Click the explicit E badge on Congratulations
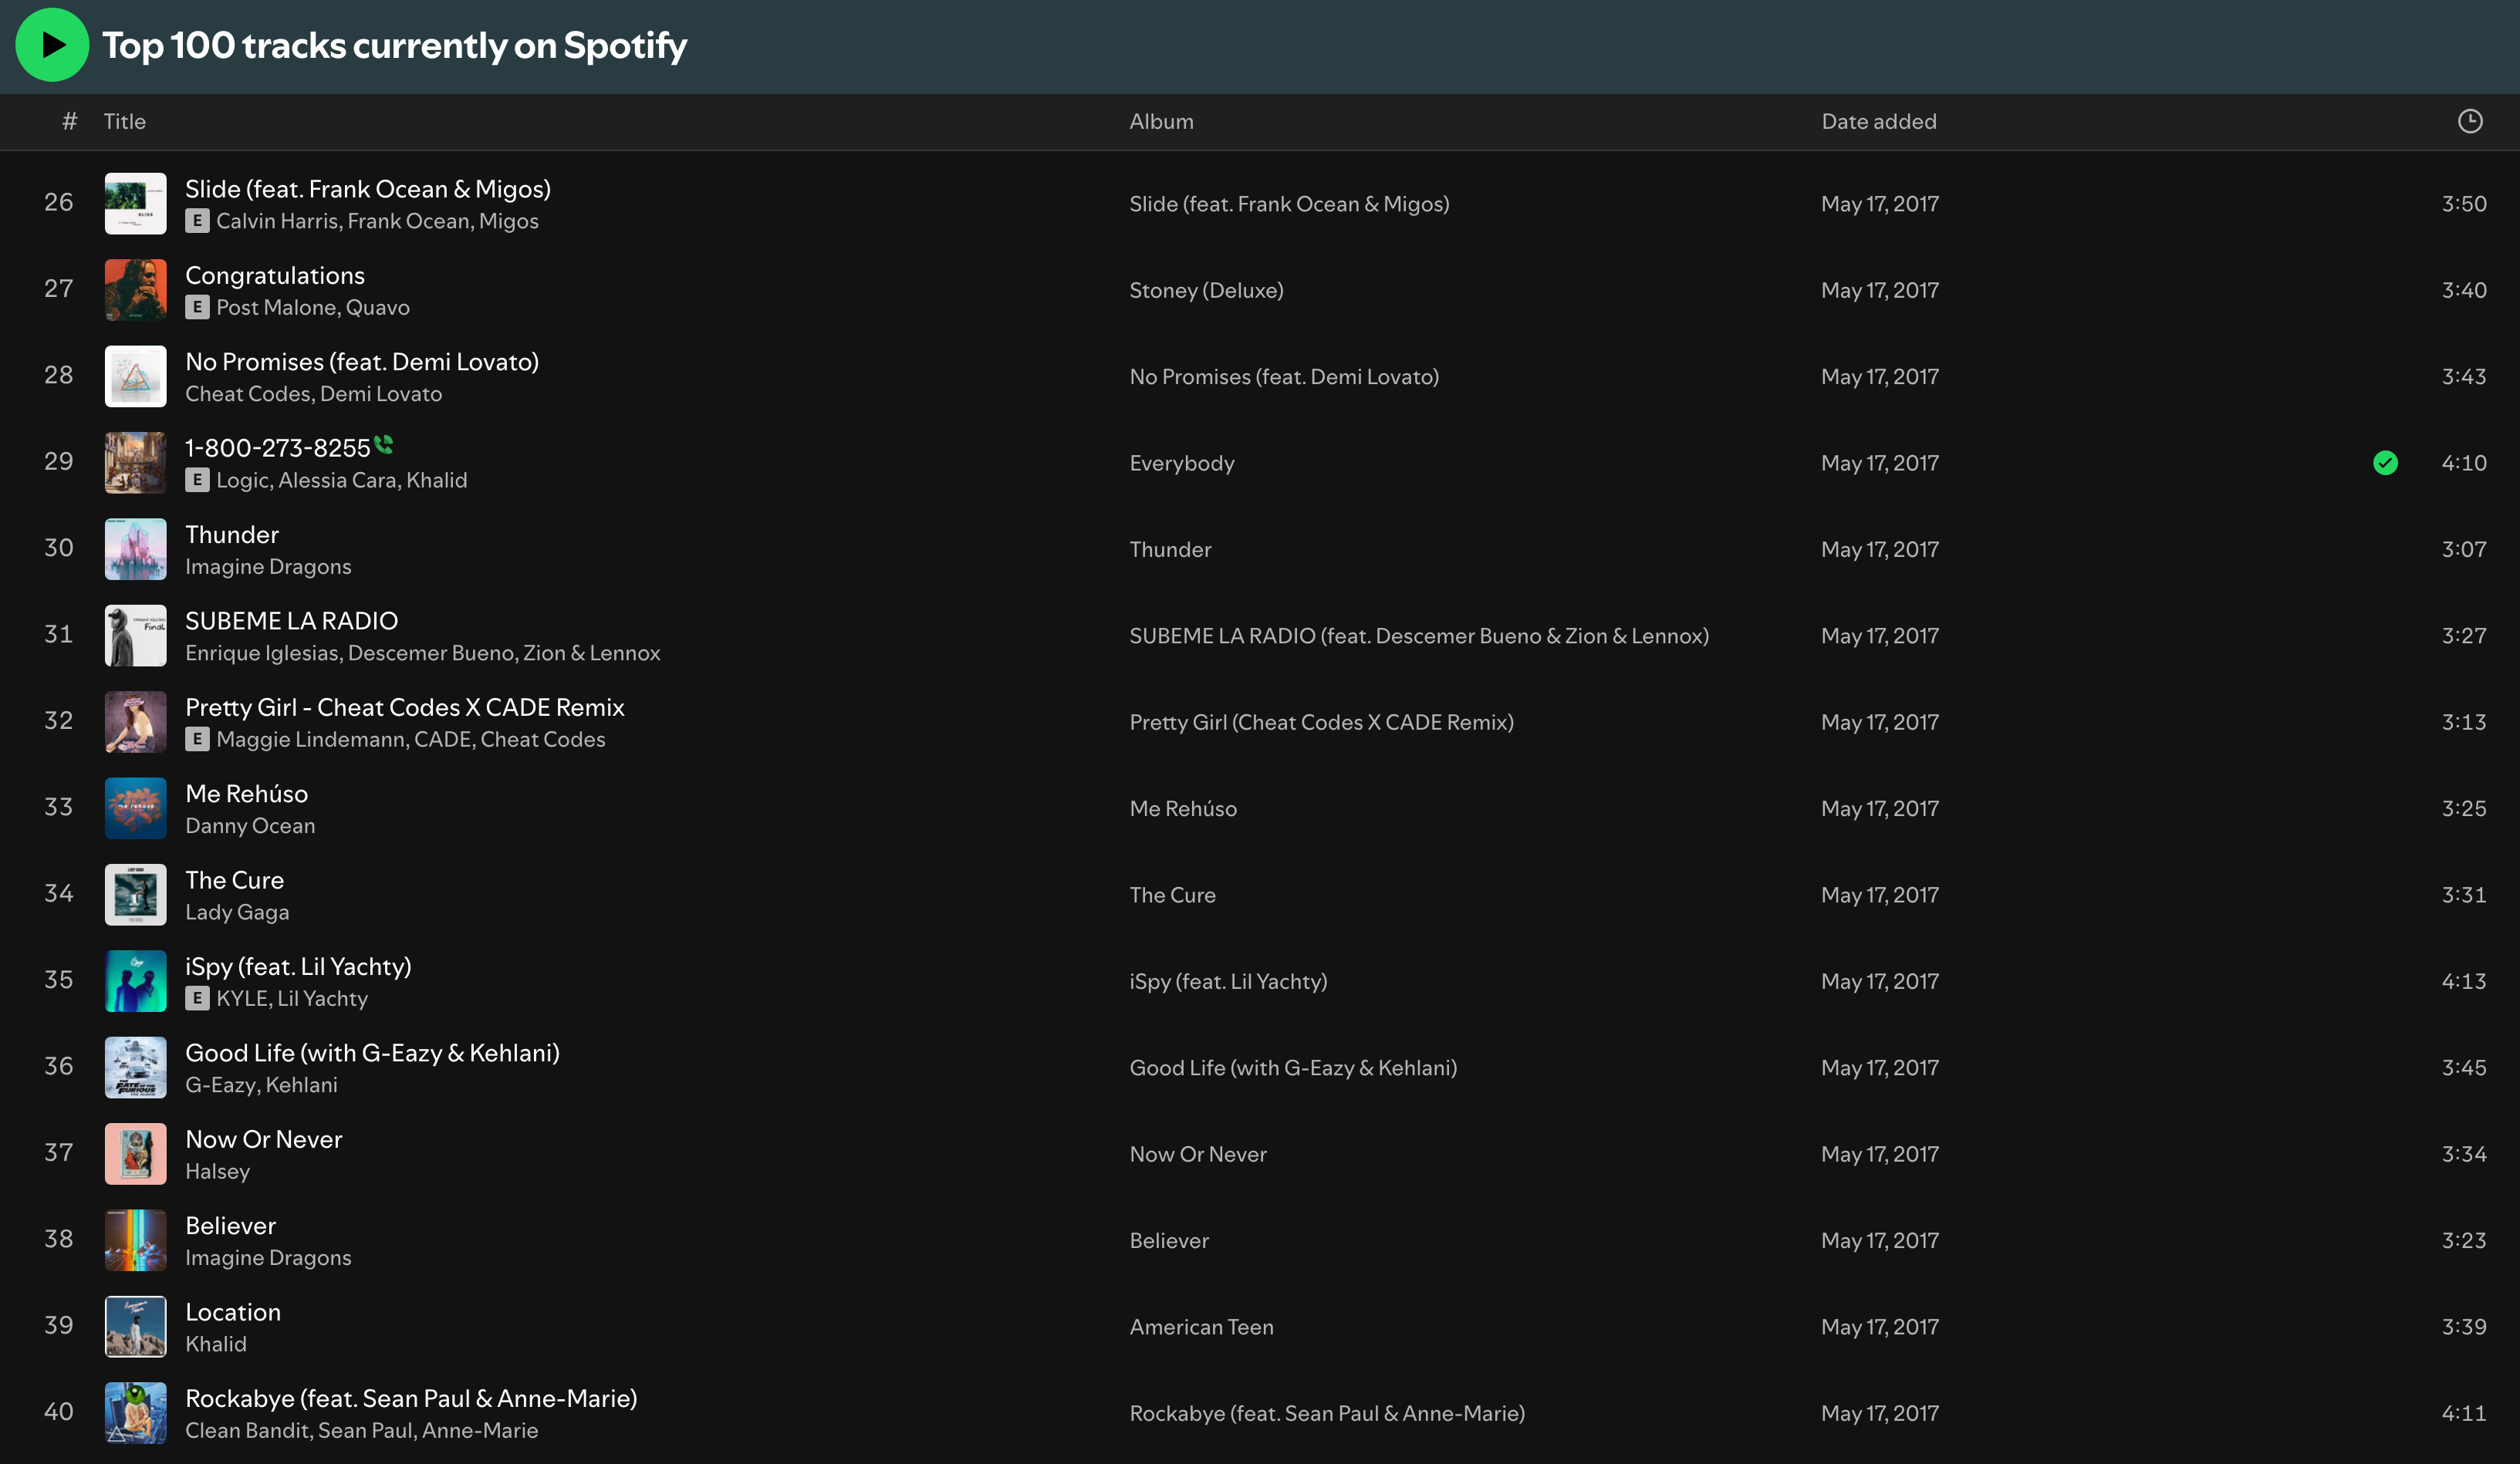This screenshot has height=1464, width=2520. tap(197, 308)
